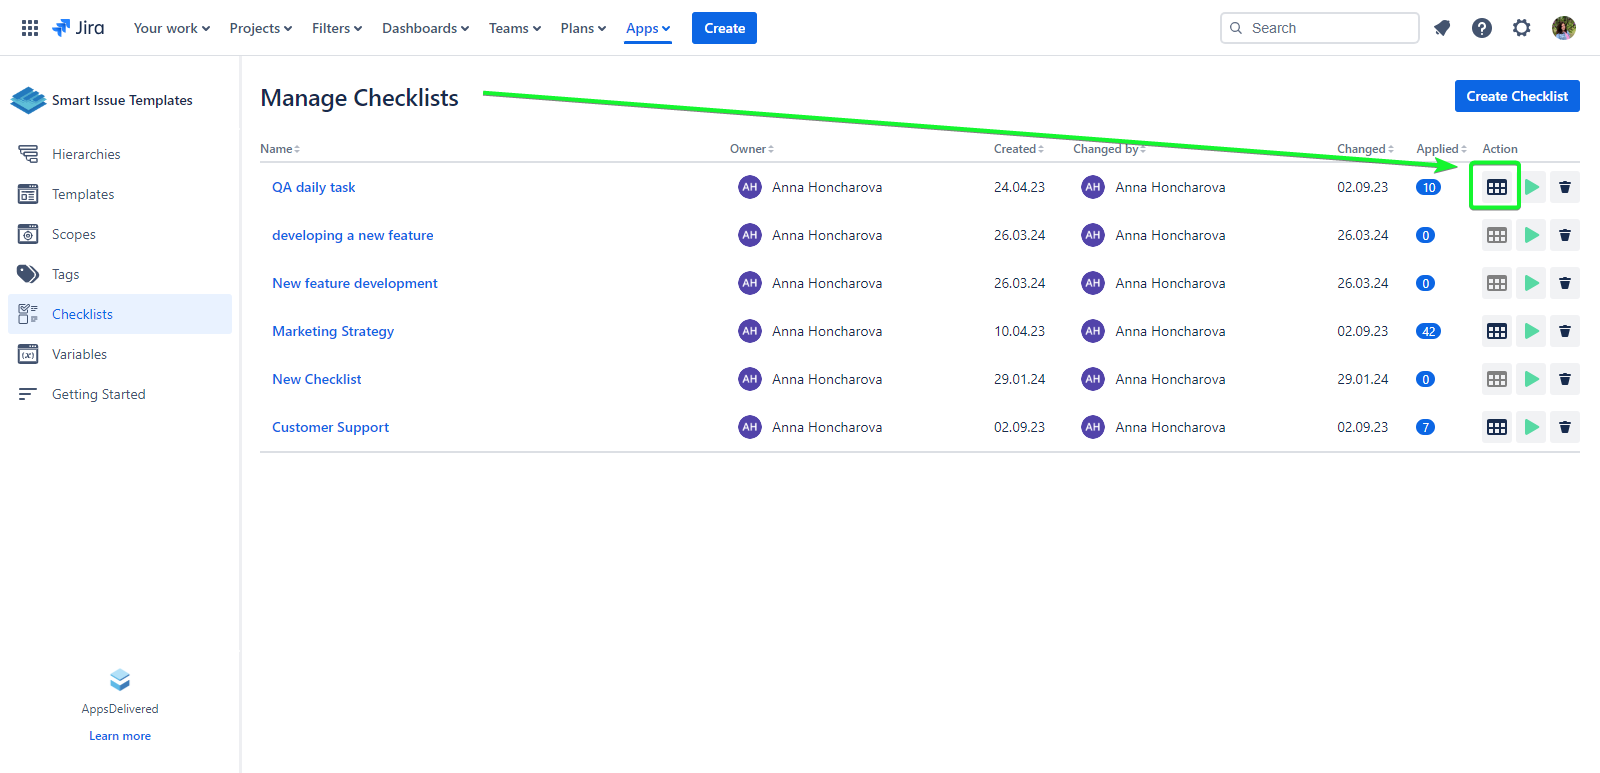Open Jira app switcher grid icon
Image resolution: width=1600 pixels, height=773 pixels.
click(x=30, y=28)
